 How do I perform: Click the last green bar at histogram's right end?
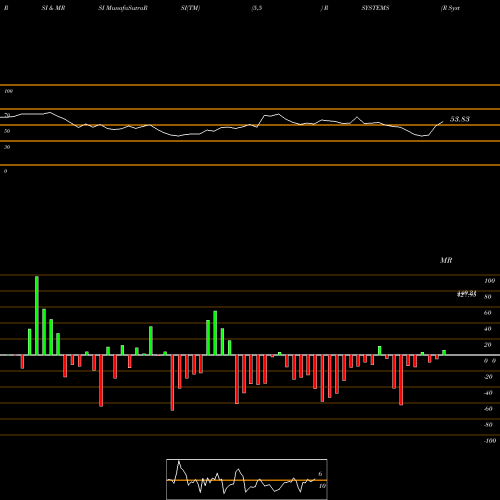tap(444, 353)
